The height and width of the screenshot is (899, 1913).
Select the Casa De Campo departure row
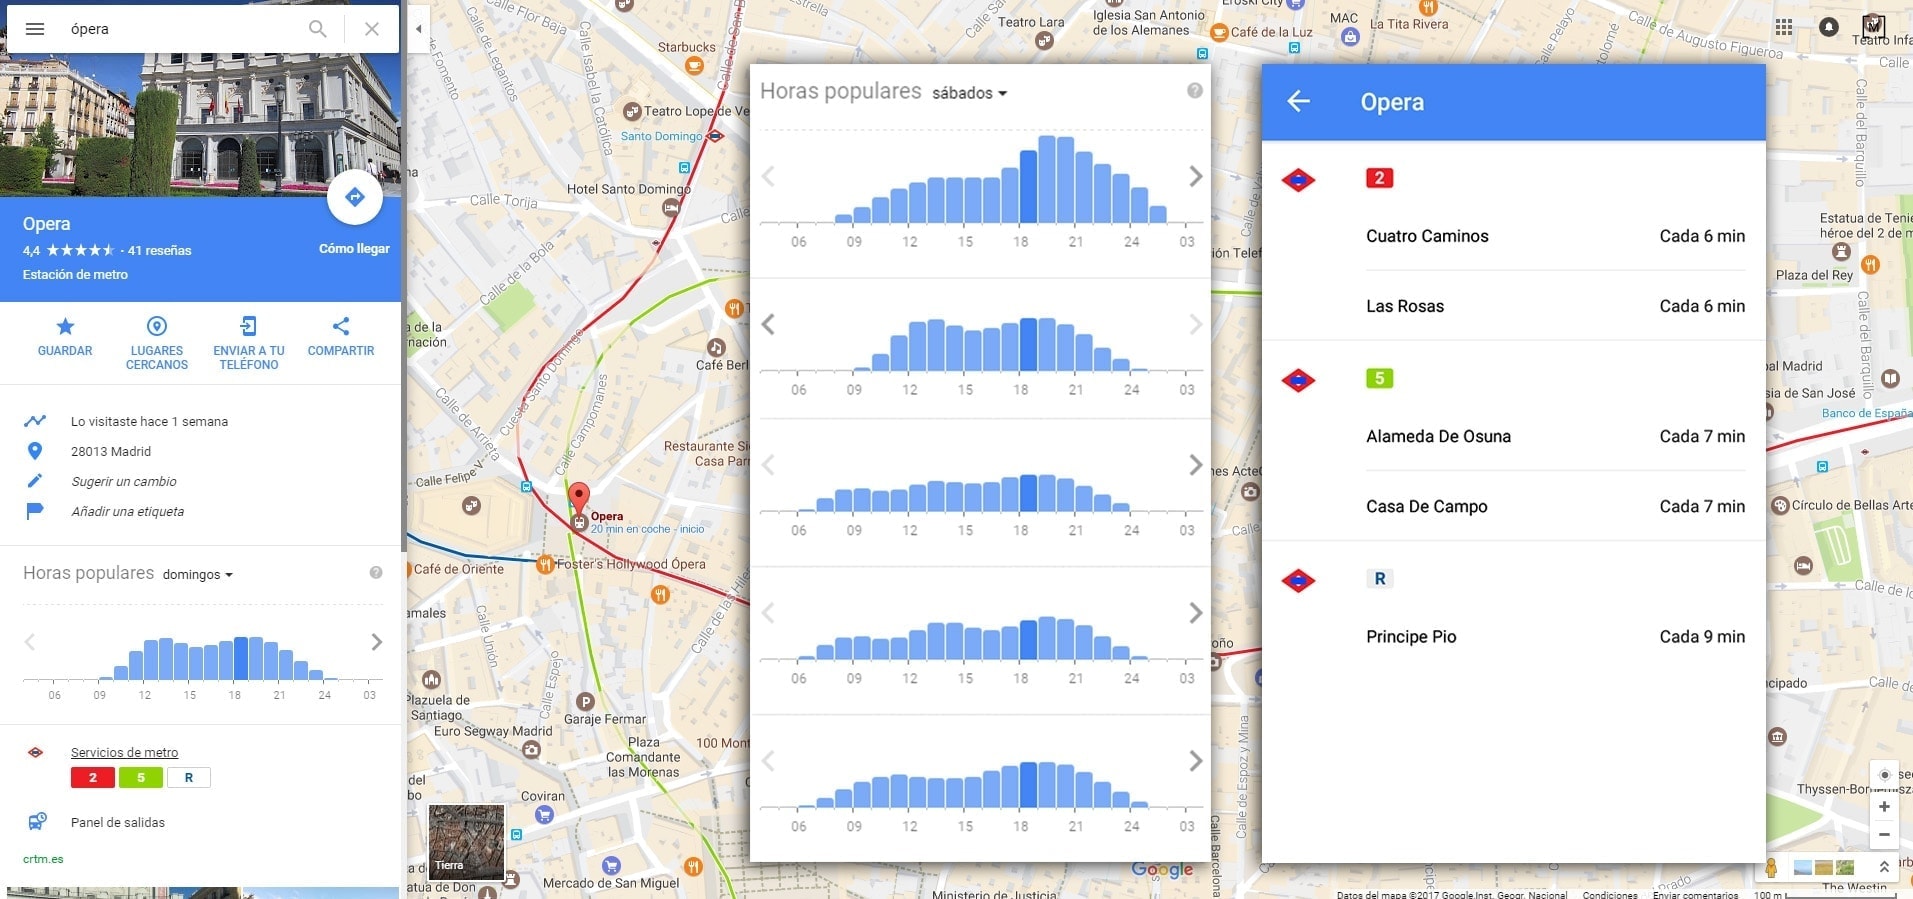(1555, 506)
